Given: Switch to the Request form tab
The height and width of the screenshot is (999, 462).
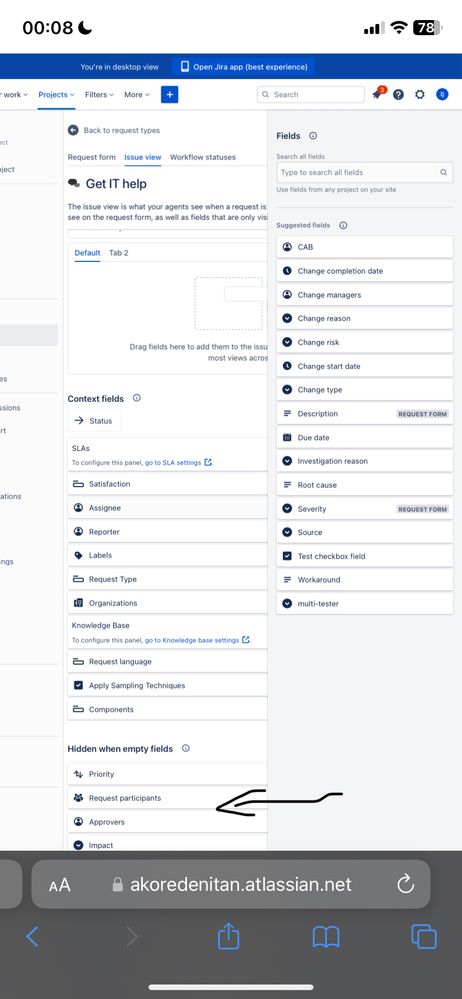Looking at the screenshot, I should point(92,157).
